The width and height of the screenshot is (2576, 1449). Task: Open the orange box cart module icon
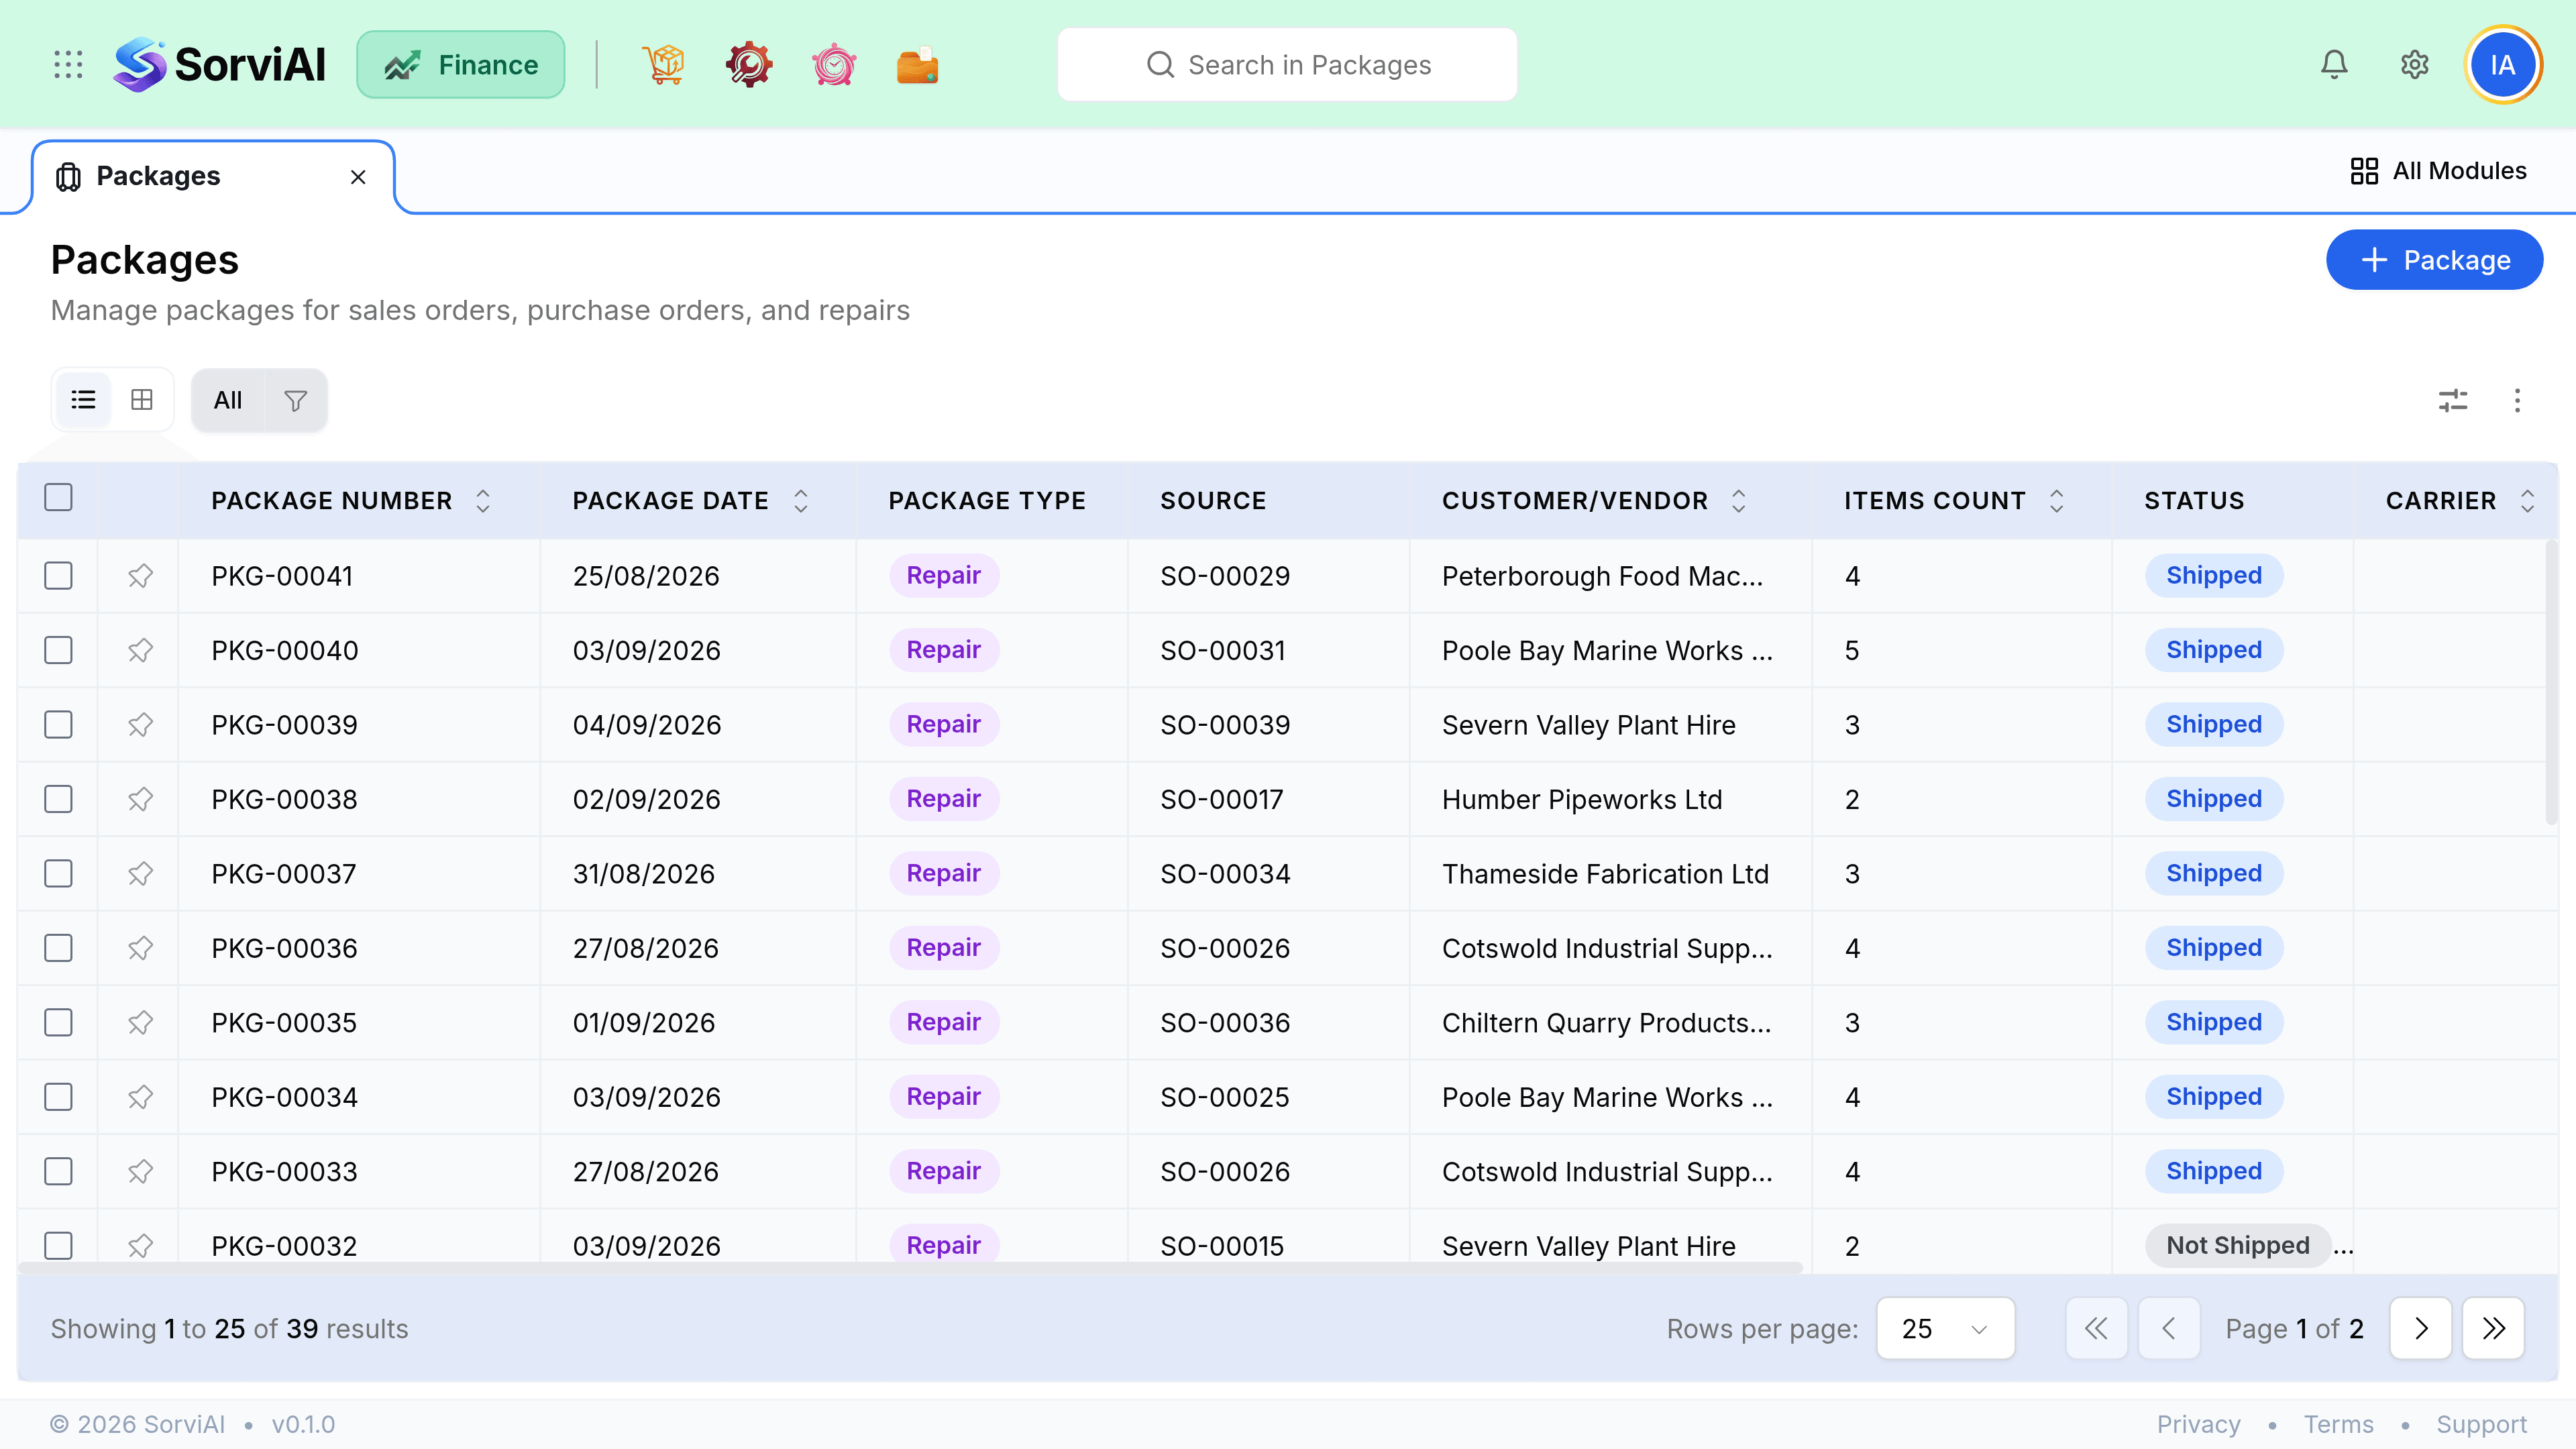pyautogui.click(x=663, y=65)
